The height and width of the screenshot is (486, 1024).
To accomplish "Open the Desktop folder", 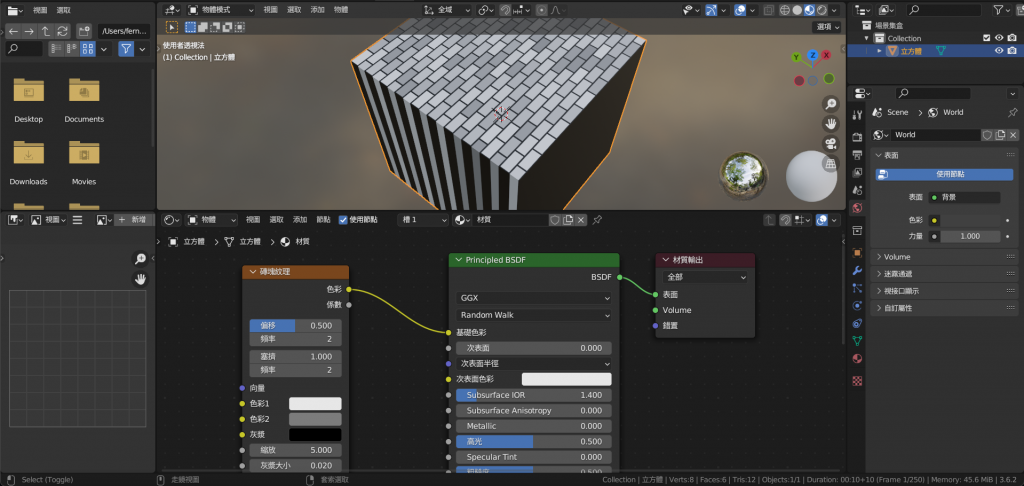I will [x=29, y=100].
